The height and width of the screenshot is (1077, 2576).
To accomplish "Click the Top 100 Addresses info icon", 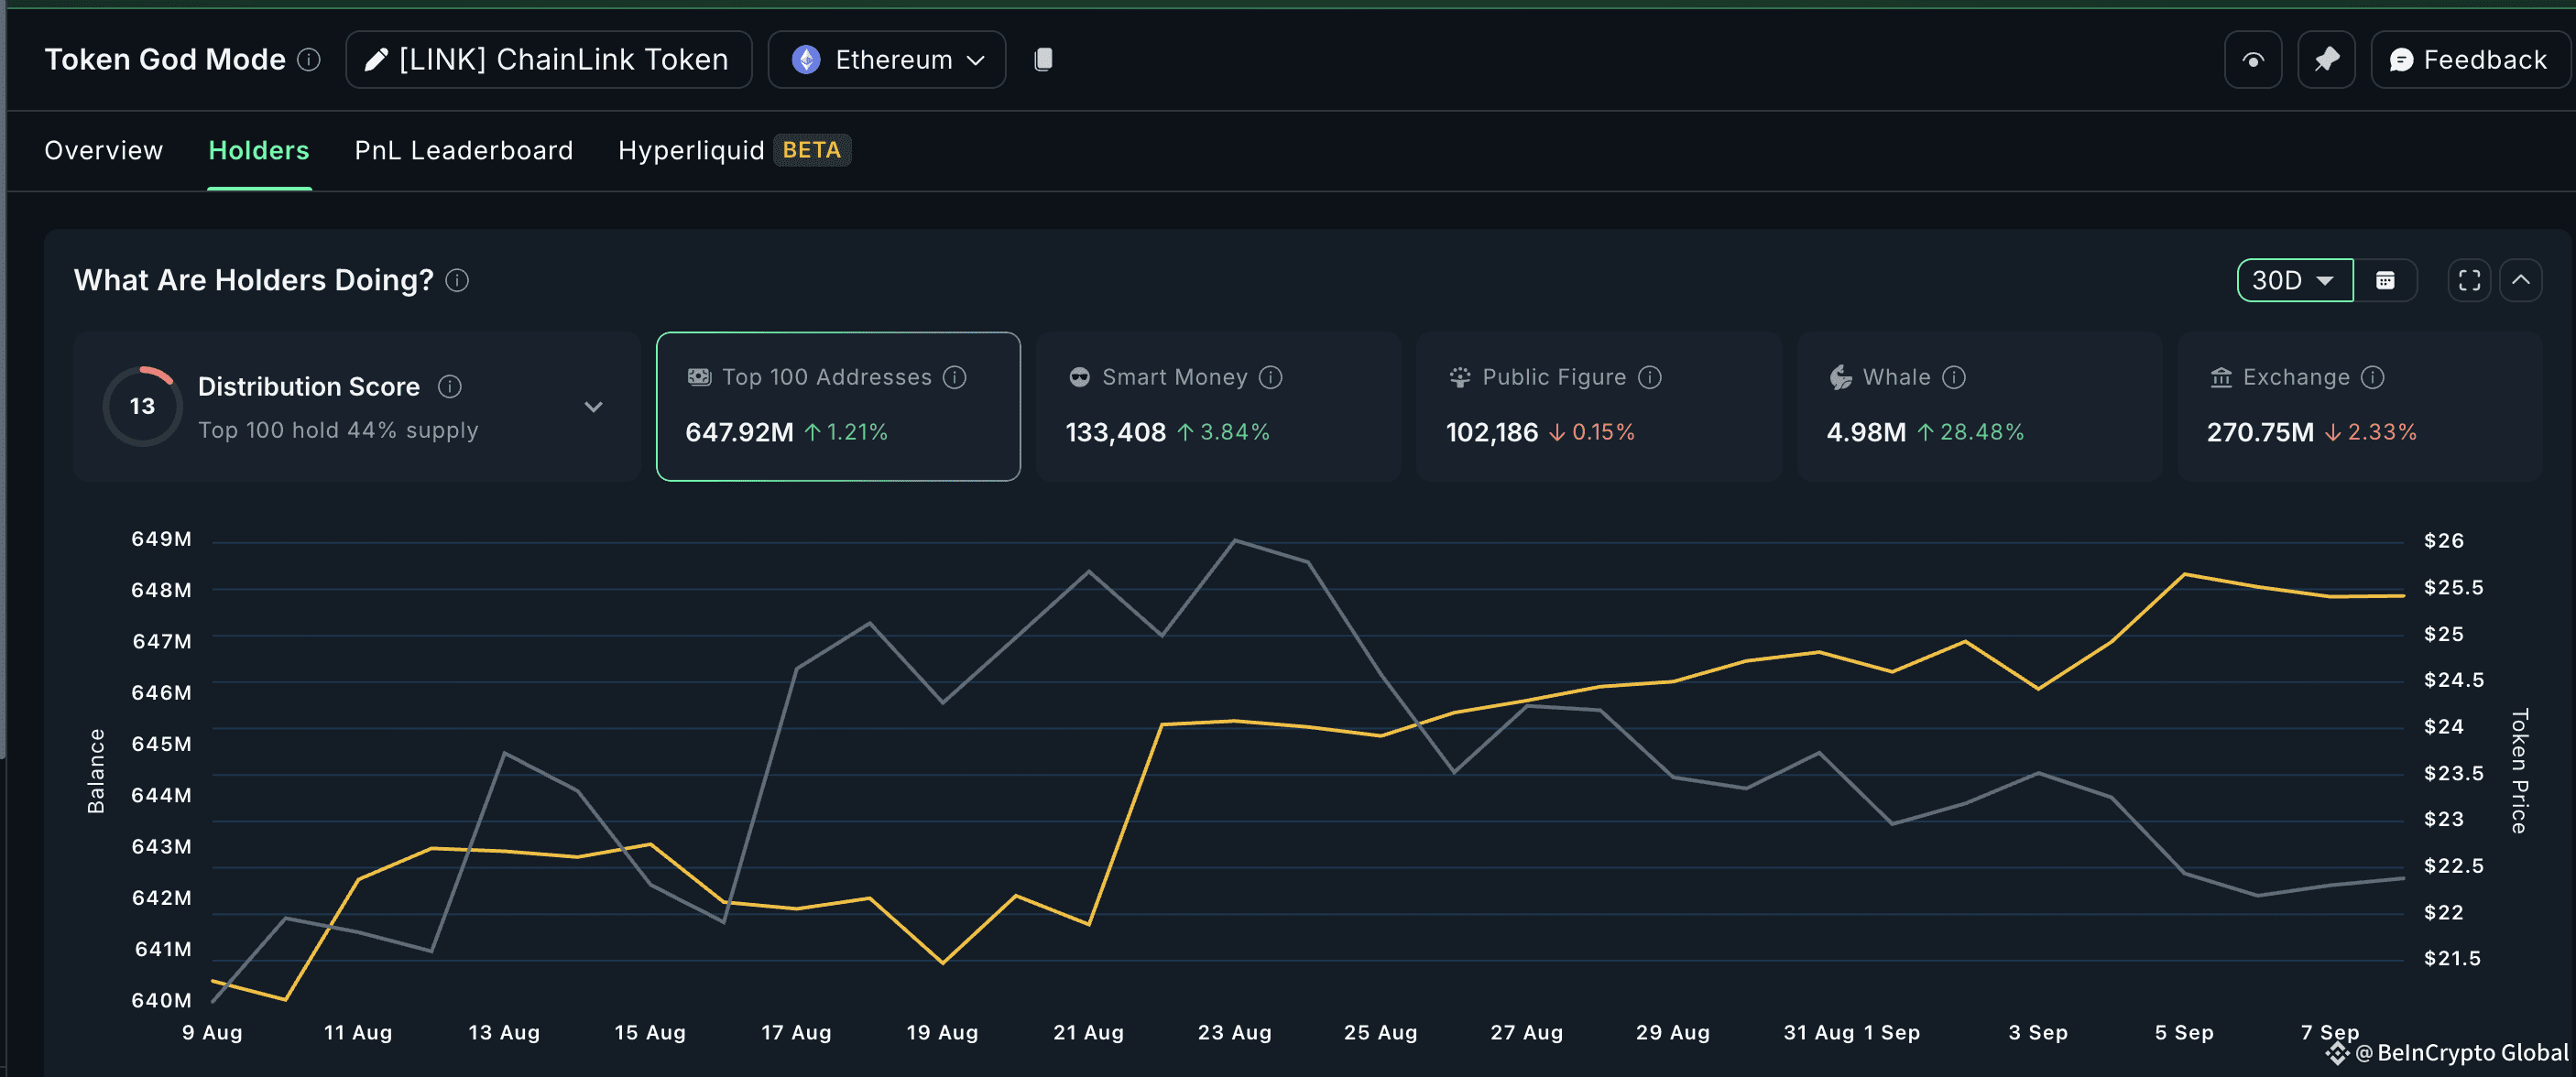I will click(x=955, y=377).
